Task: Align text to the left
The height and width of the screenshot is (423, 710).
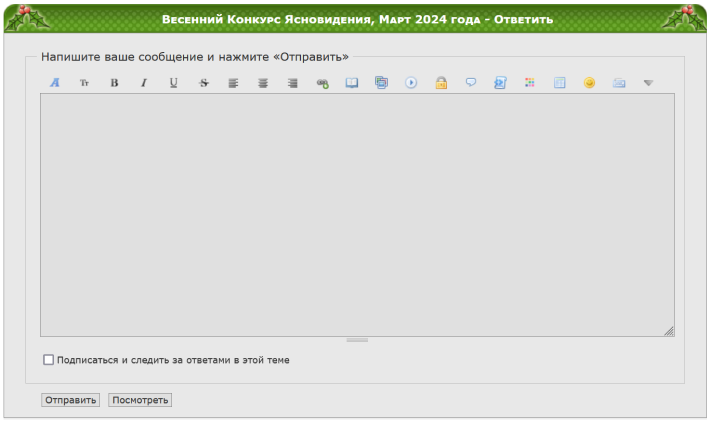Action: [x=233, y=83]
